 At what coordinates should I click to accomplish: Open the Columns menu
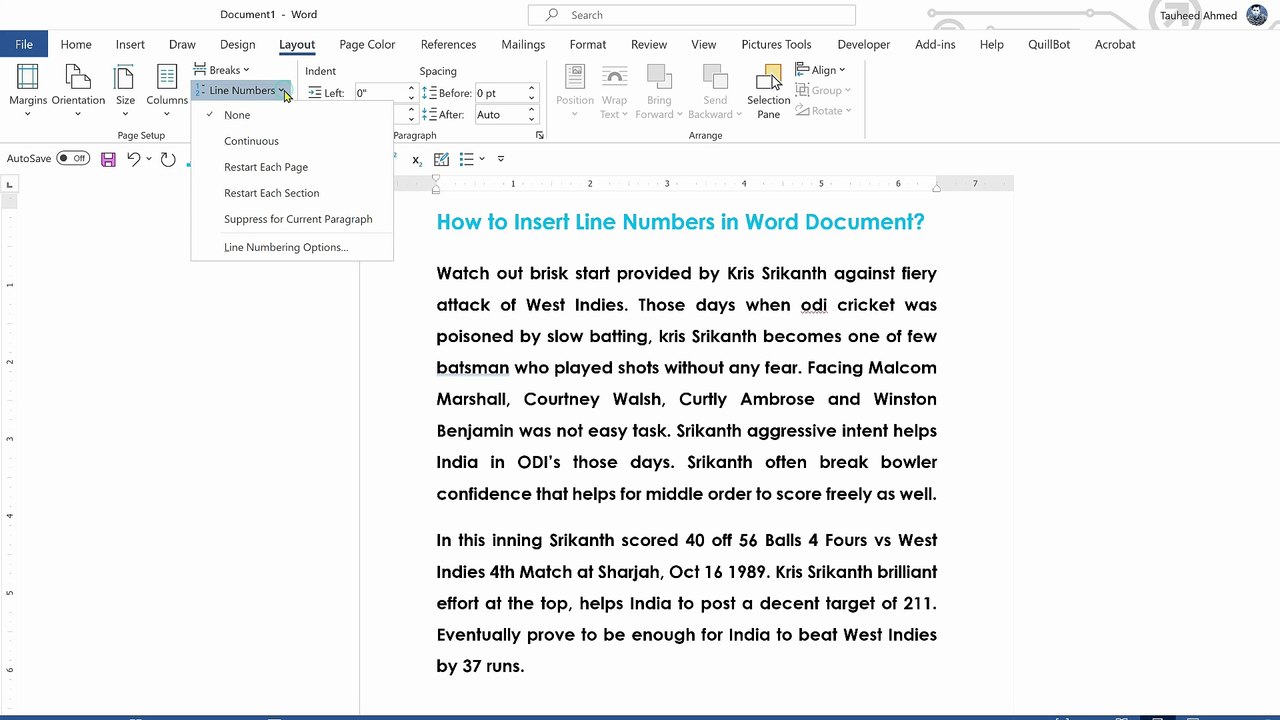(167, 89)
